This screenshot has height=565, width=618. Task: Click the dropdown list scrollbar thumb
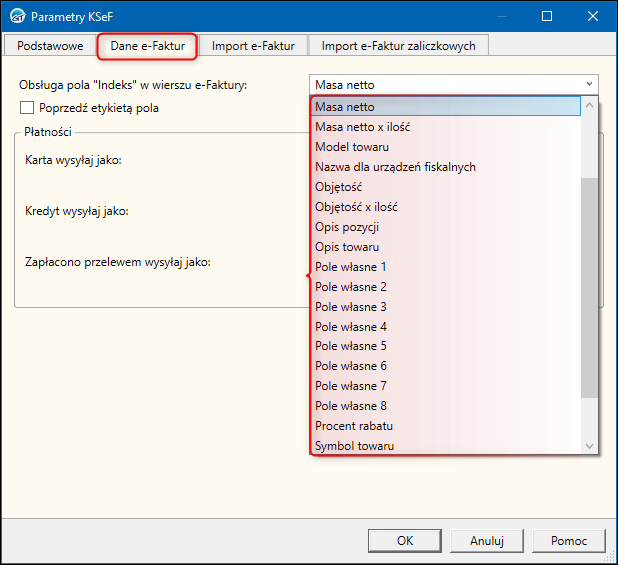[x=589, y=288]
